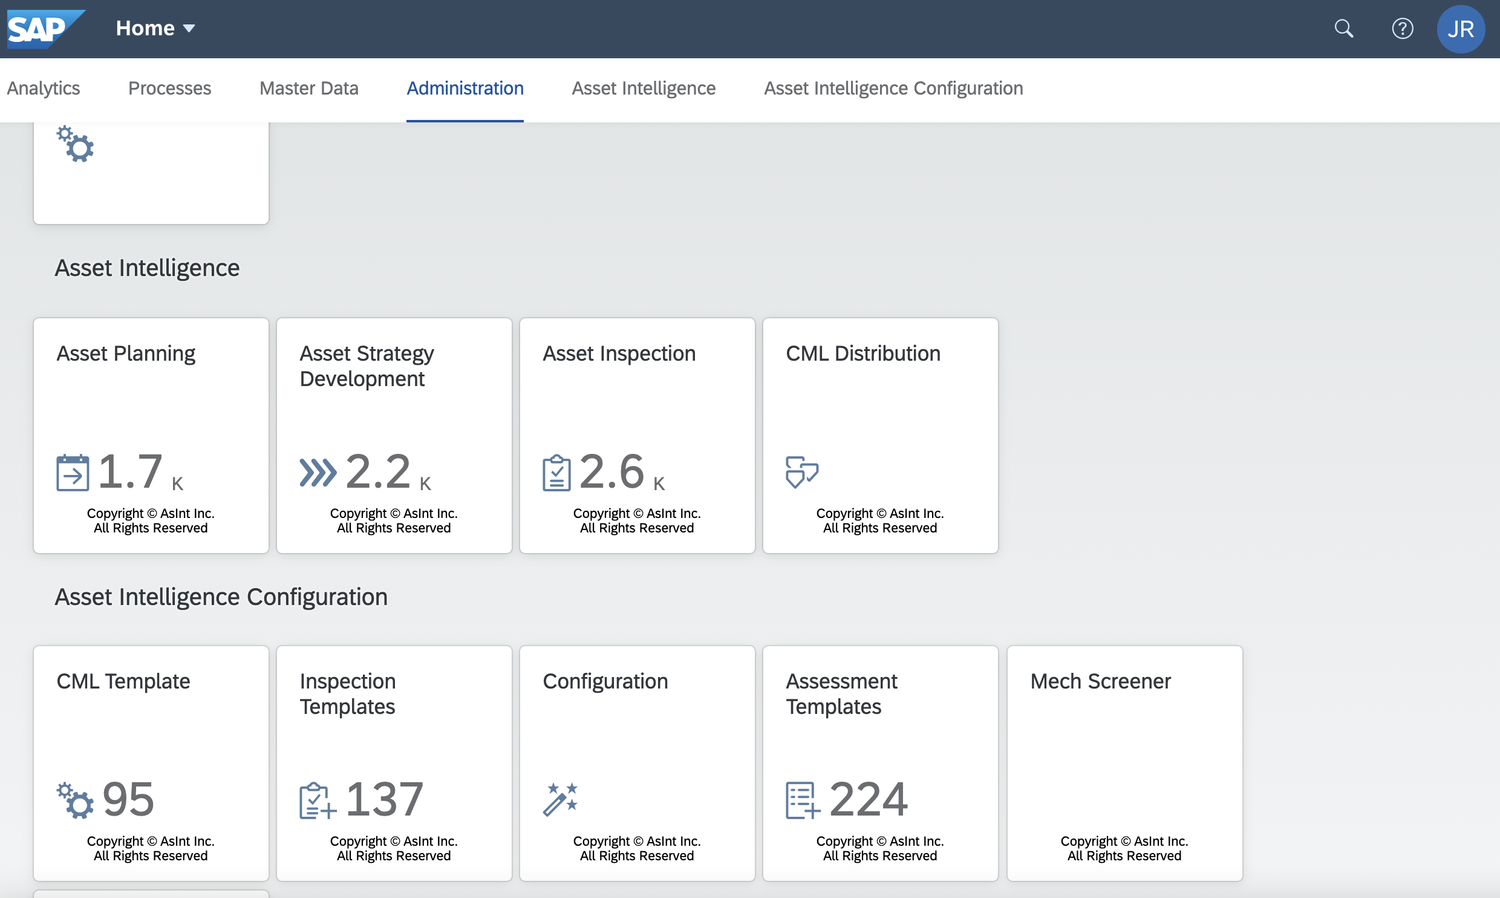Viewport: 1500px width, 898px height.
Task: Open the Asset Planning tile
Action: click(x=151, y=436)
